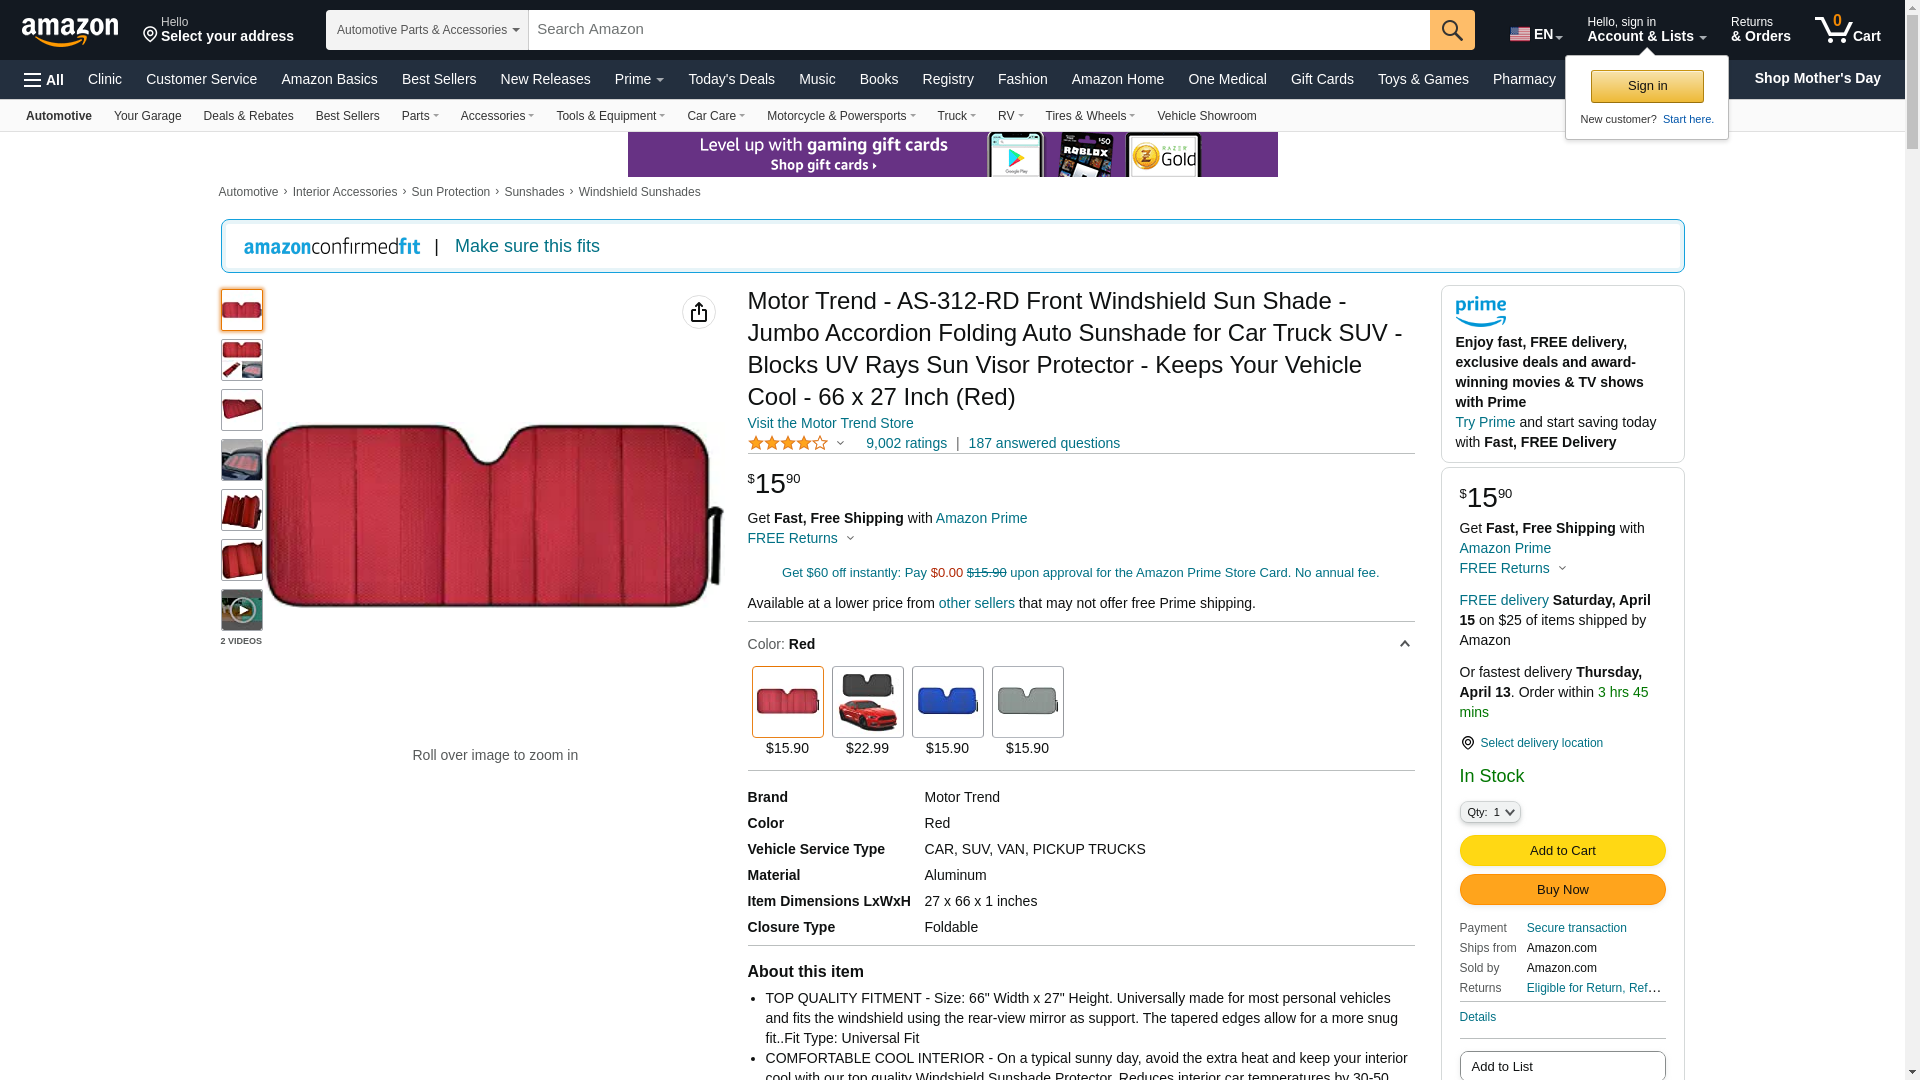Open Today's Deals in nav bar

coord(731,79)
